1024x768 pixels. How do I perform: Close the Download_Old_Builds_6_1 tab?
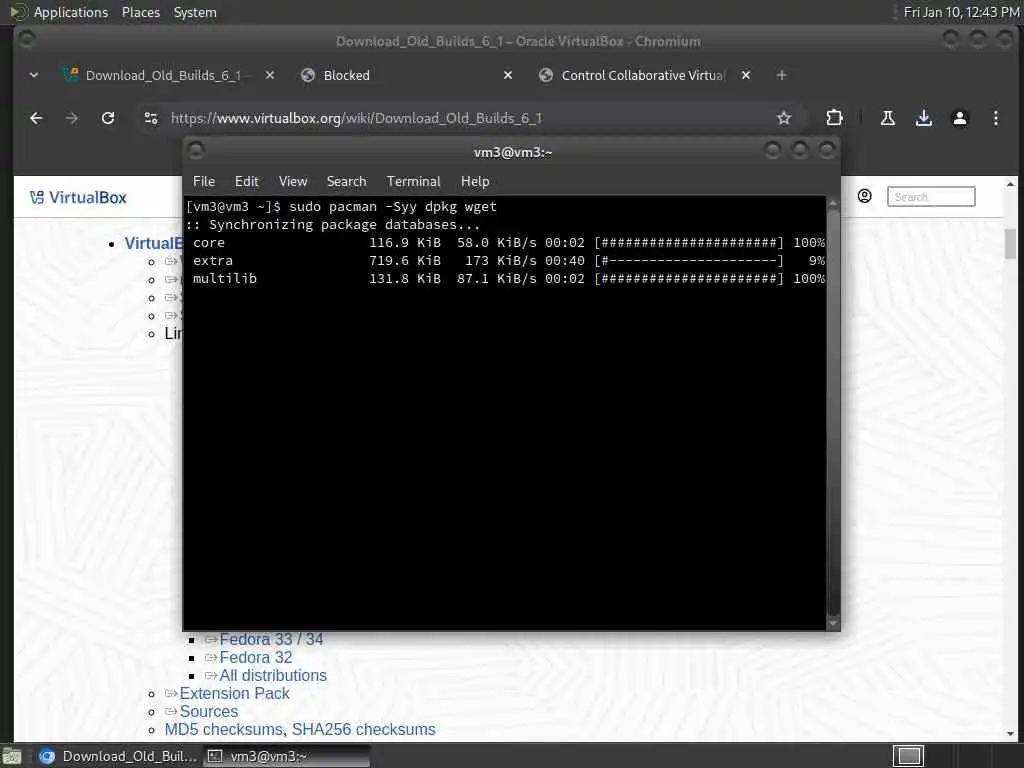tap(270, 75)
